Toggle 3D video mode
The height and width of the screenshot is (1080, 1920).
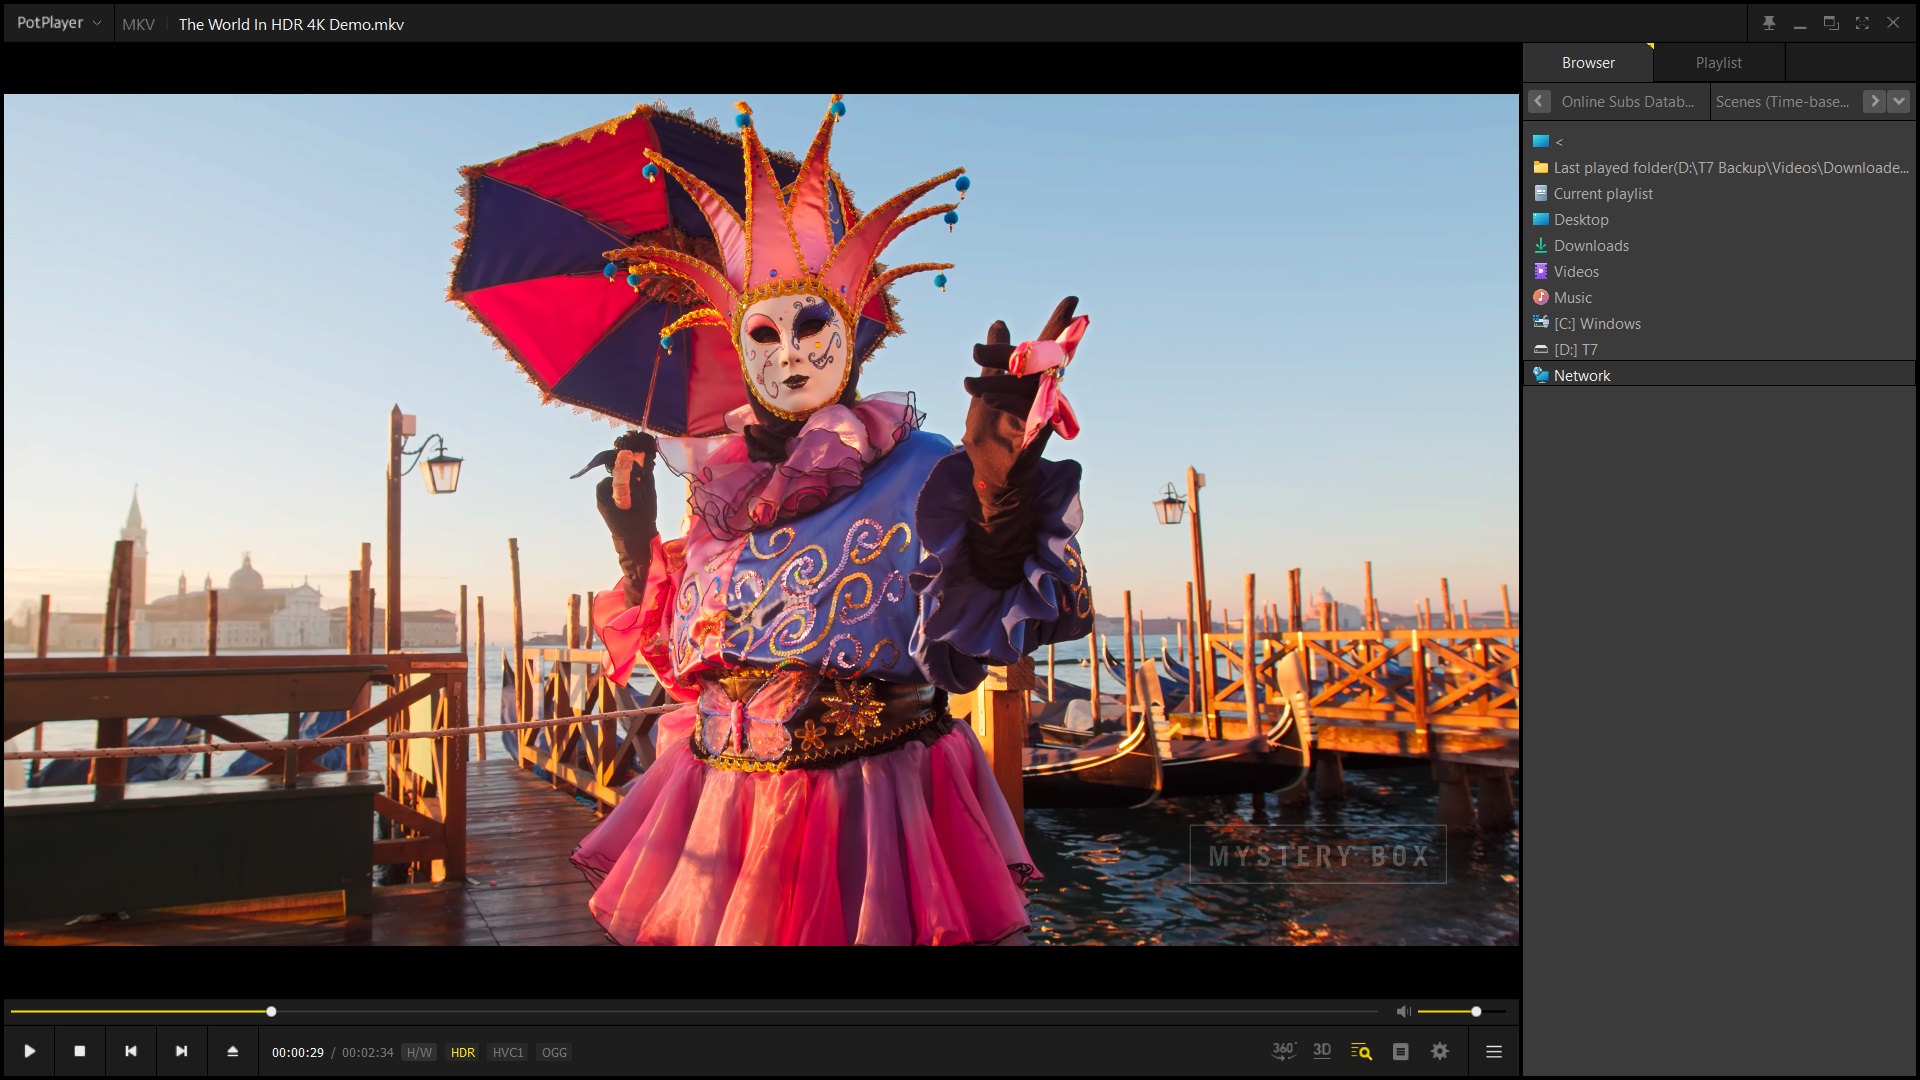pos(1322,1051)
